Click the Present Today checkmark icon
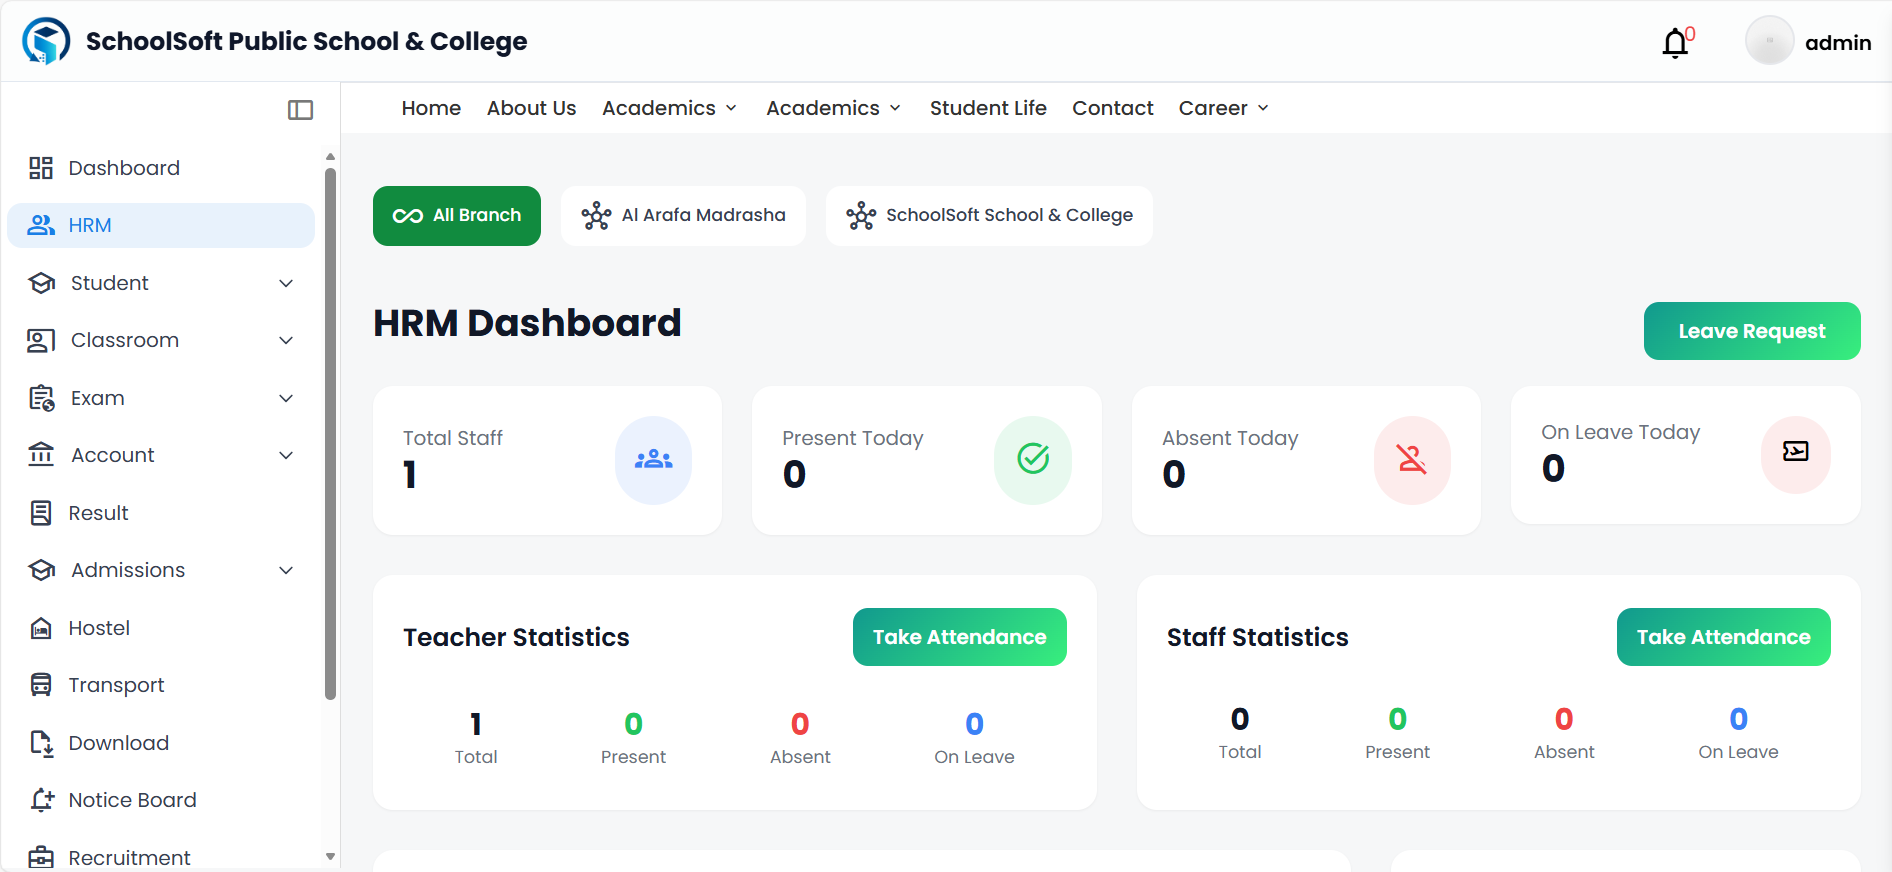 [x=1032, y=460]
